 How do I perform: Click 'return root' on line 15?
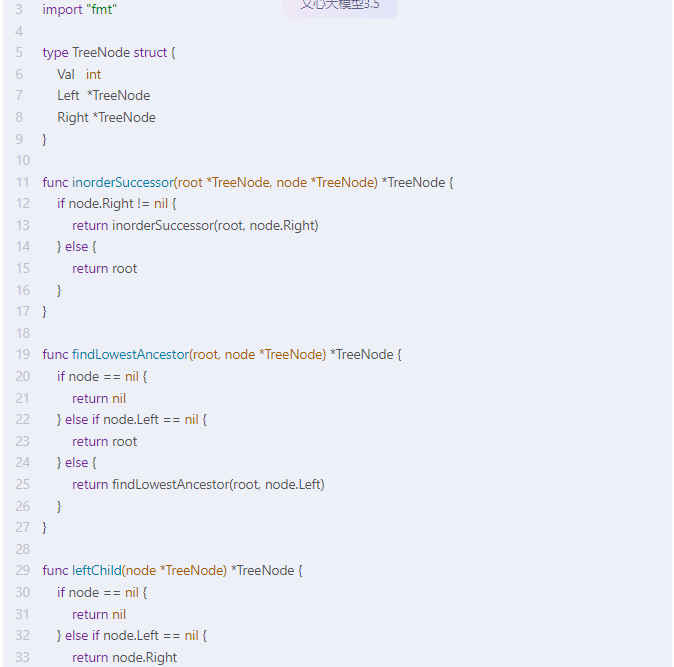click(x=104, y=269)
